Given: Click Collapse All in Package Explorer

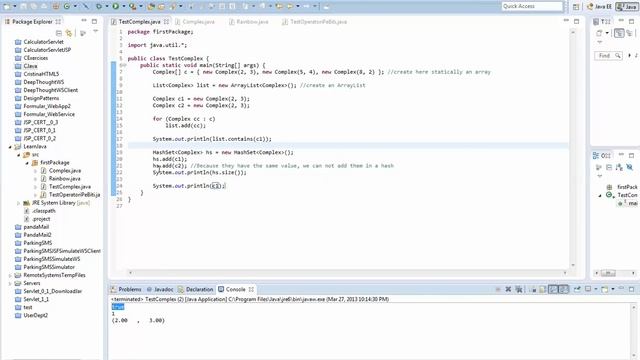Looking at the screenshot, I should click(59, 33).
